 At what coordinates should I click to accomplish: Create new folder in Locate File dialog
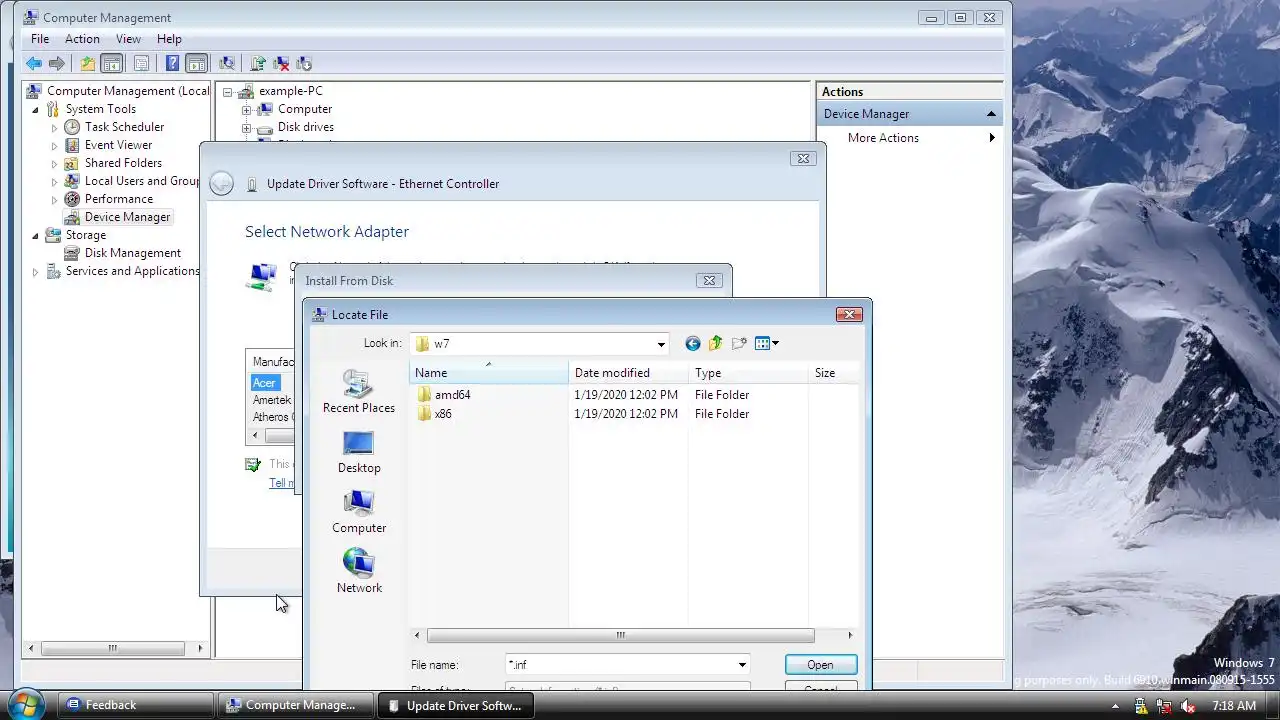(739, 343)
